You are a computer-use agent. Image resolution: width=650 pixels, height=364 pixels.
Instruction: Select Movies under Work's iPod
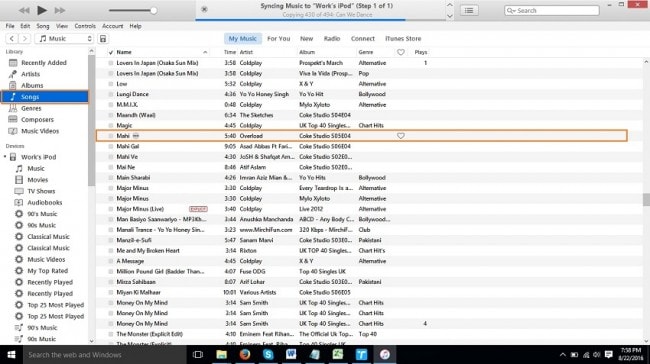(37, 180)
